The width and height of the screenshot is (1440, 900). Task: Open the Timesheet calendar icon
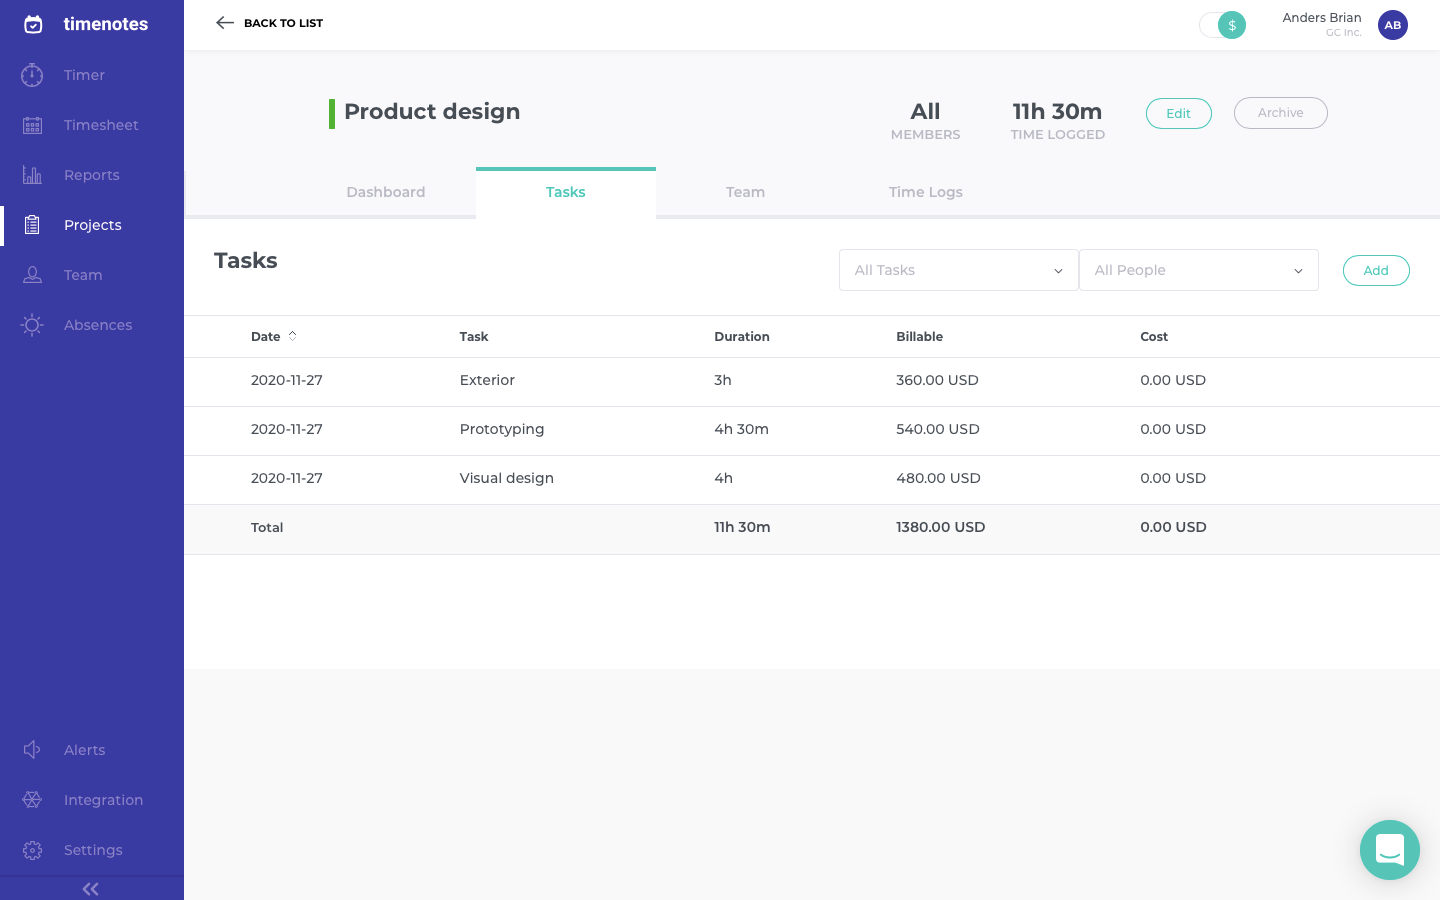(x=32, y=125)
